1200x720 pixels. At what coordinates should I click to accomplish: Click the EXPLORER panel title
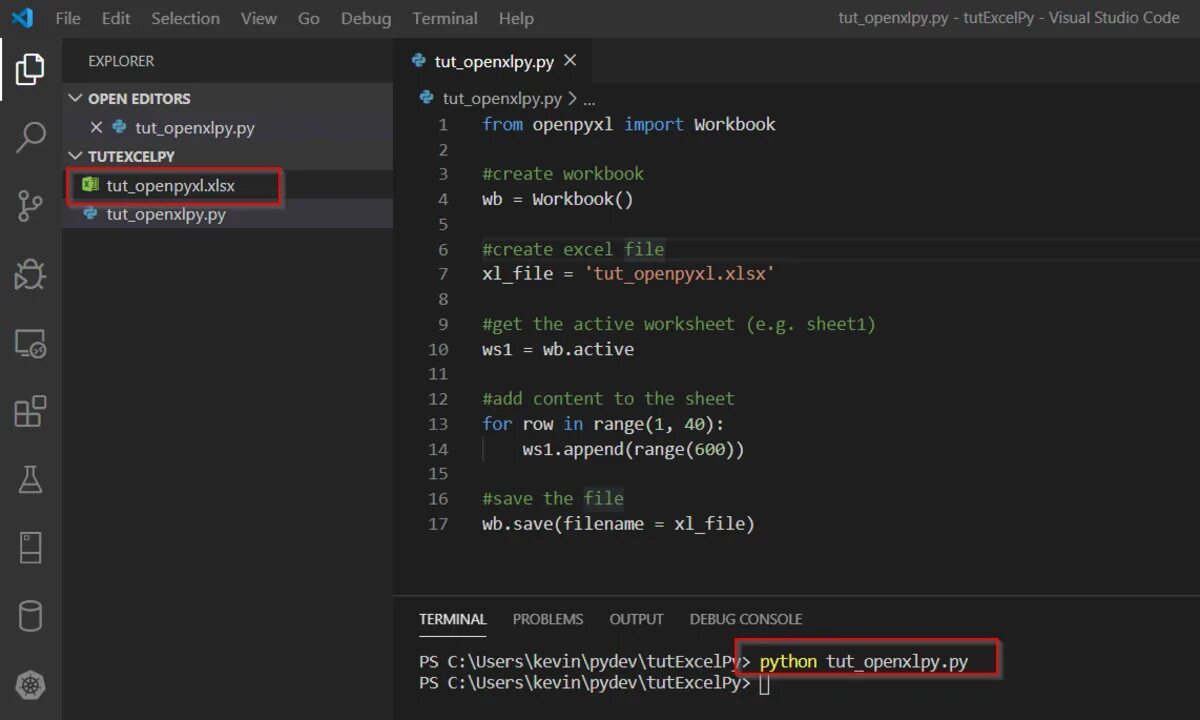click(121, 61)
